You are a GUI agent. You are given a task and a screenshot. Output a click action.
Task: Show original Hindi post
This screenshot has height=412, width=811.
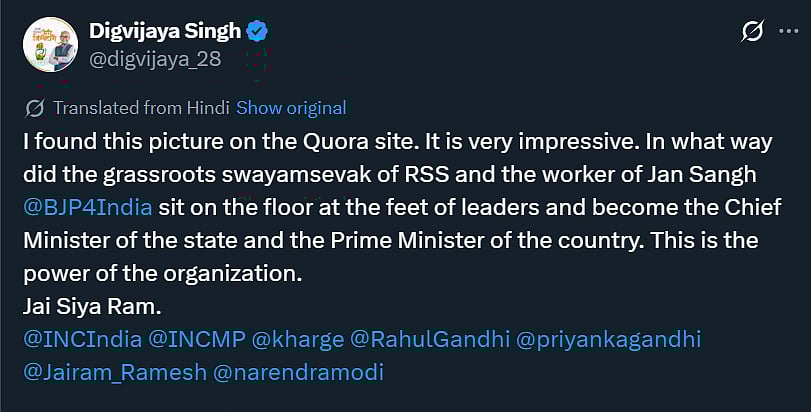coord(291,108)
